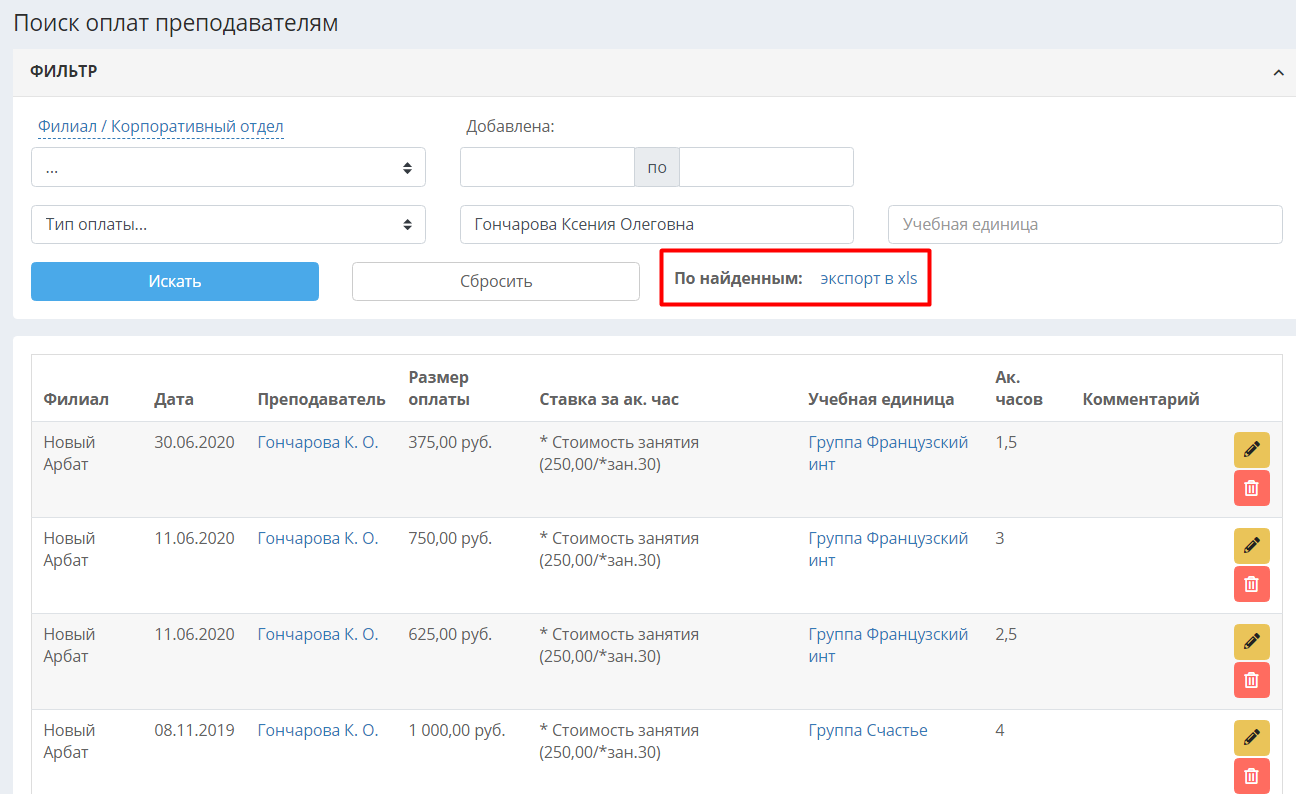
Task: Open Группа Счастье study unit link
Action: point(868,730)
